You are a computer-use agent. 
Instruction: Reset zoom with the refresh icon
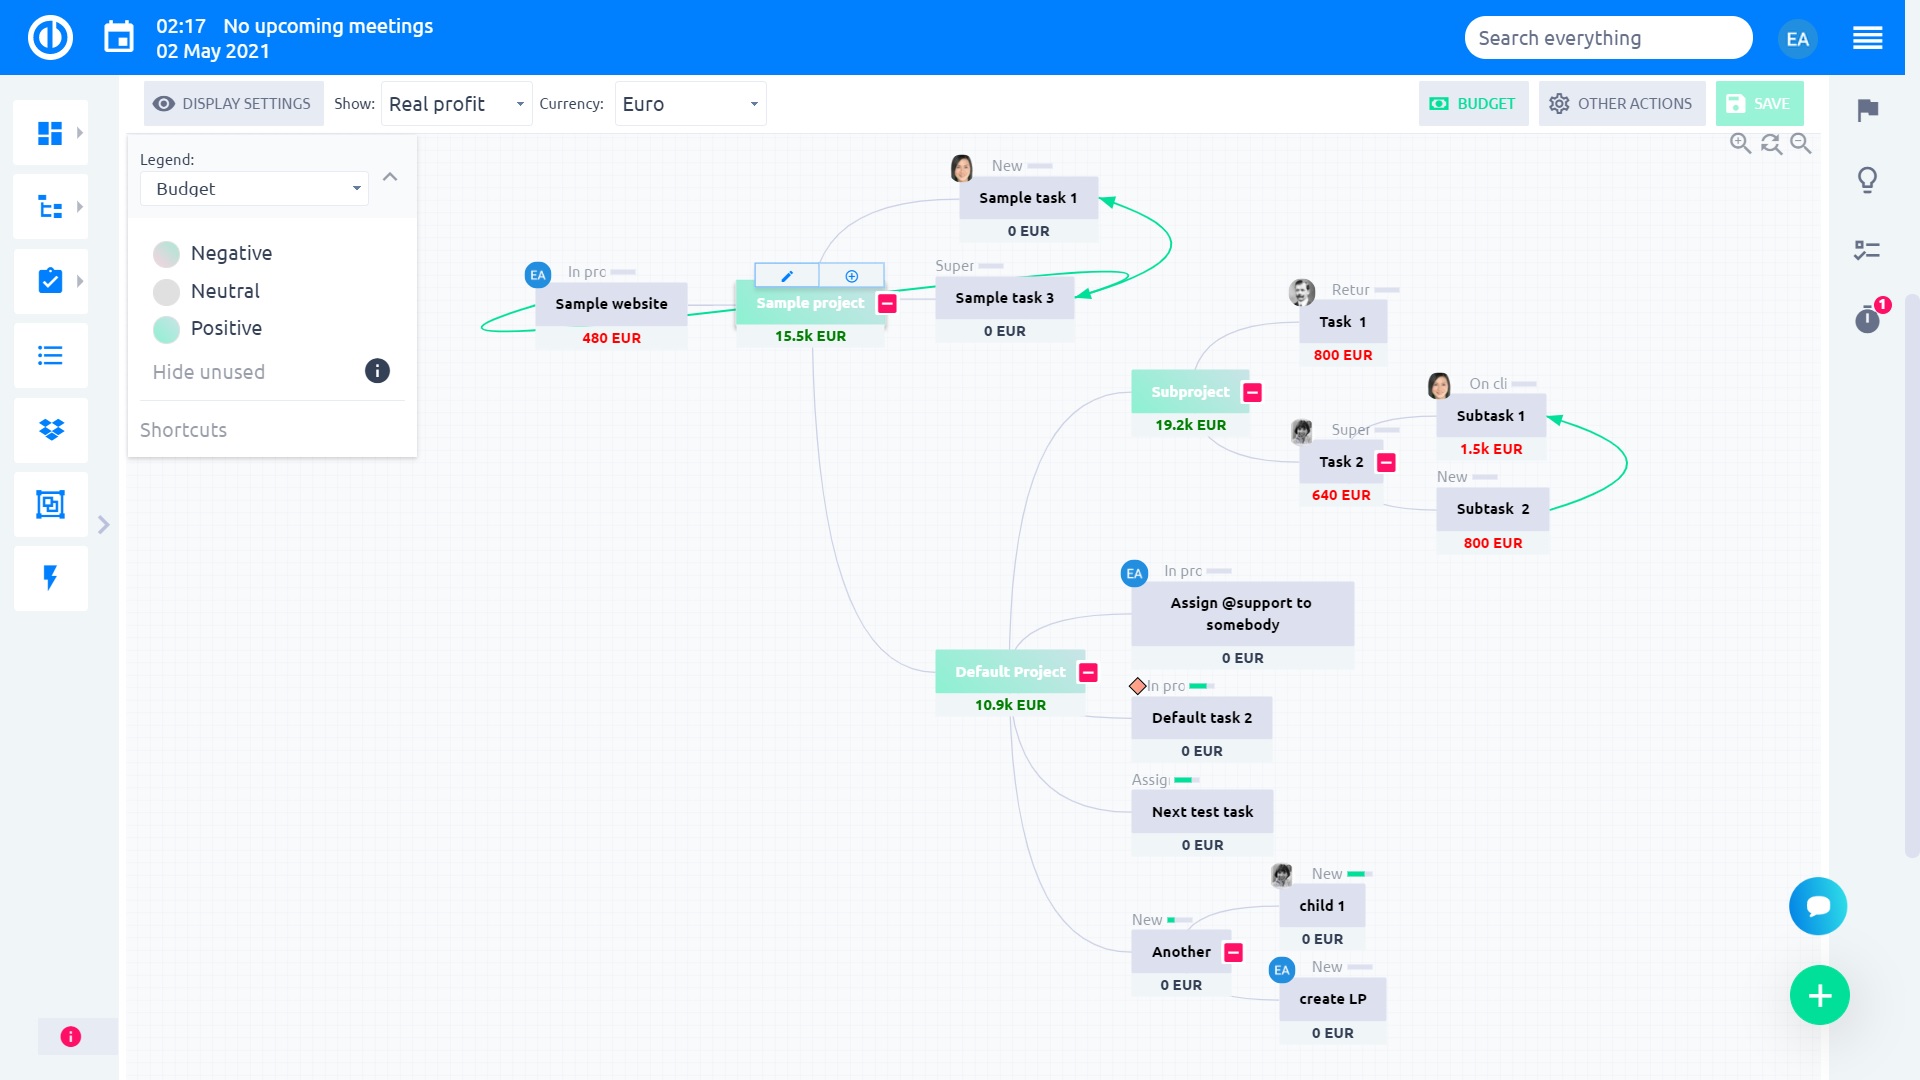[1771, 144]
